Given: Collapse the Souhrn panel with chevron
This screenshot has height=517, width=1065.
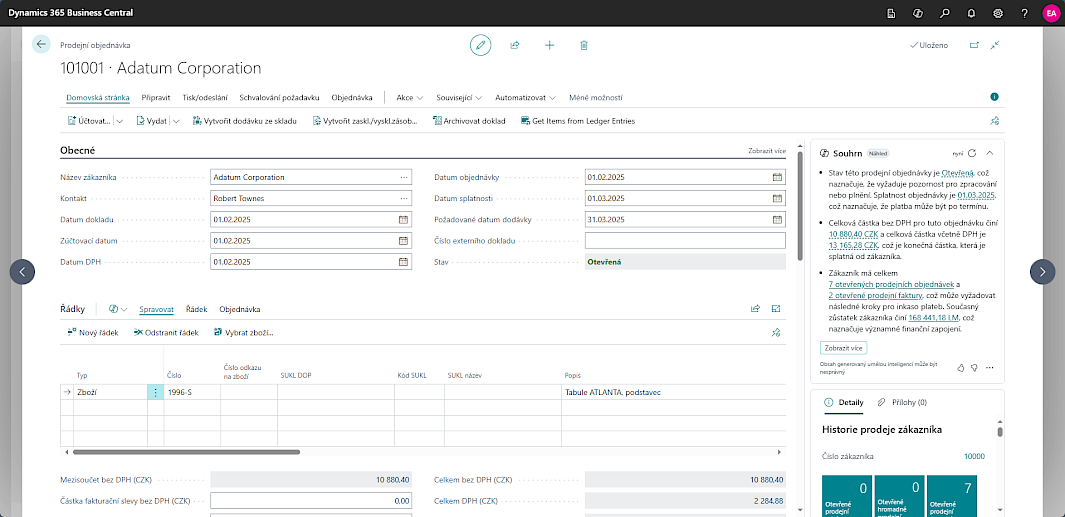Looking at the screenshot, I should point(989,153).
